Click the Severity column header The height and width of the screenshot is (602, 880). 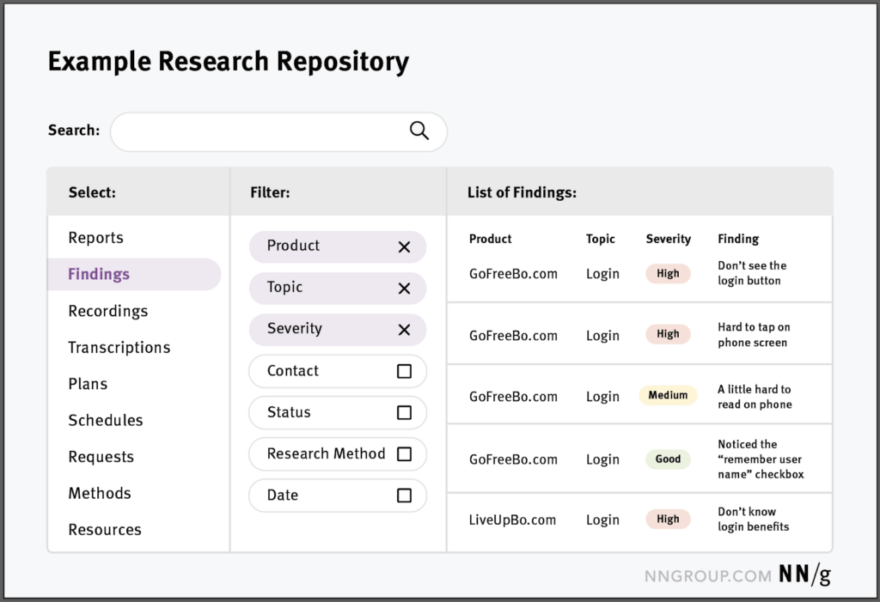tap(667, 239)
